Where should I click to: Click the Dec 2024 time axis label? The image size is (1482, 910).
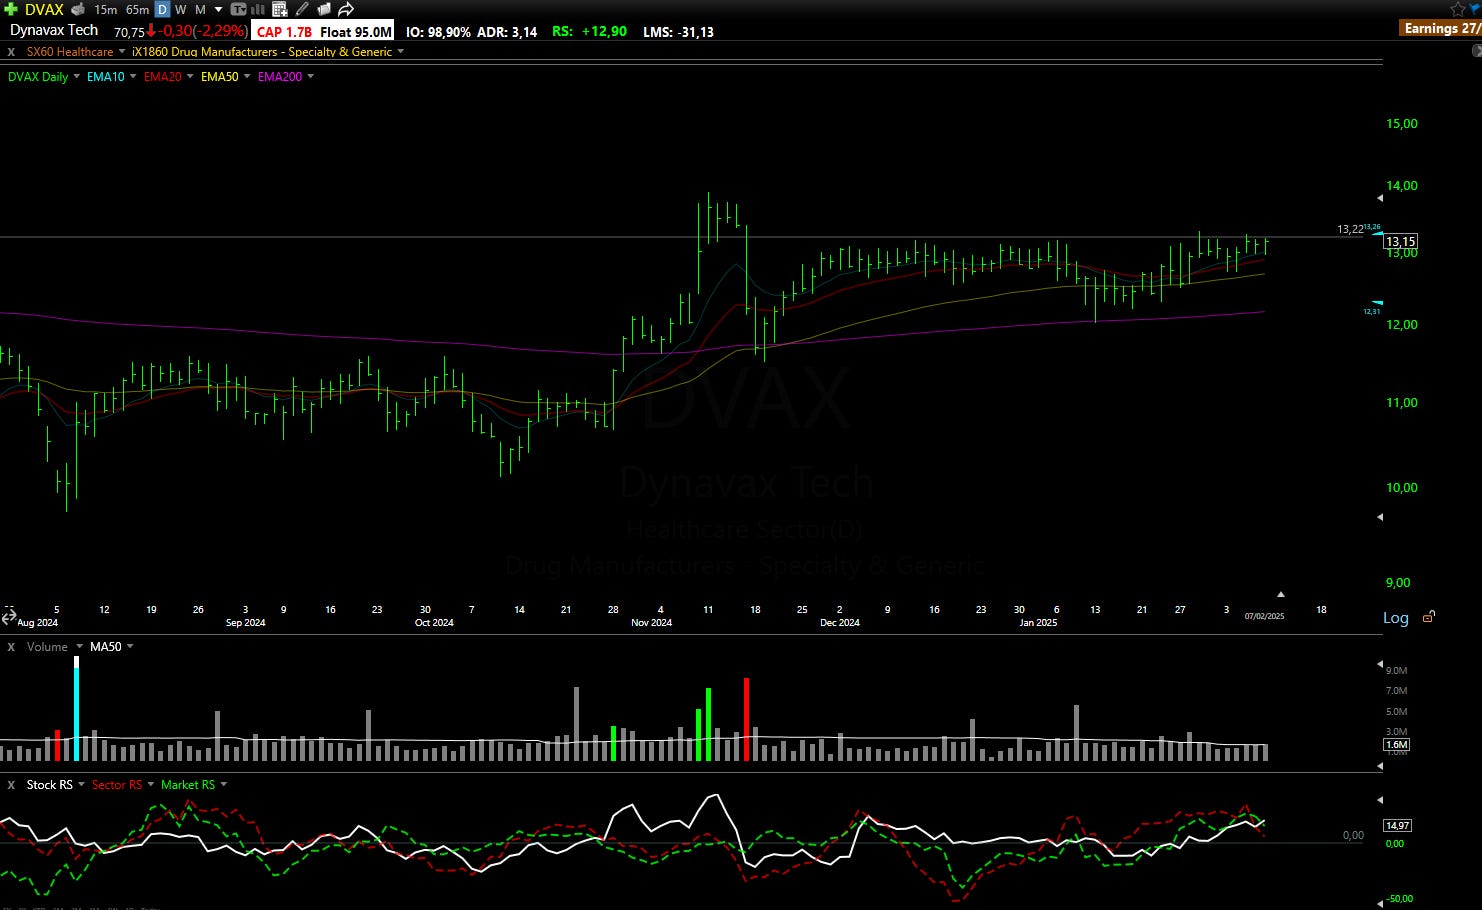point(840,622)
